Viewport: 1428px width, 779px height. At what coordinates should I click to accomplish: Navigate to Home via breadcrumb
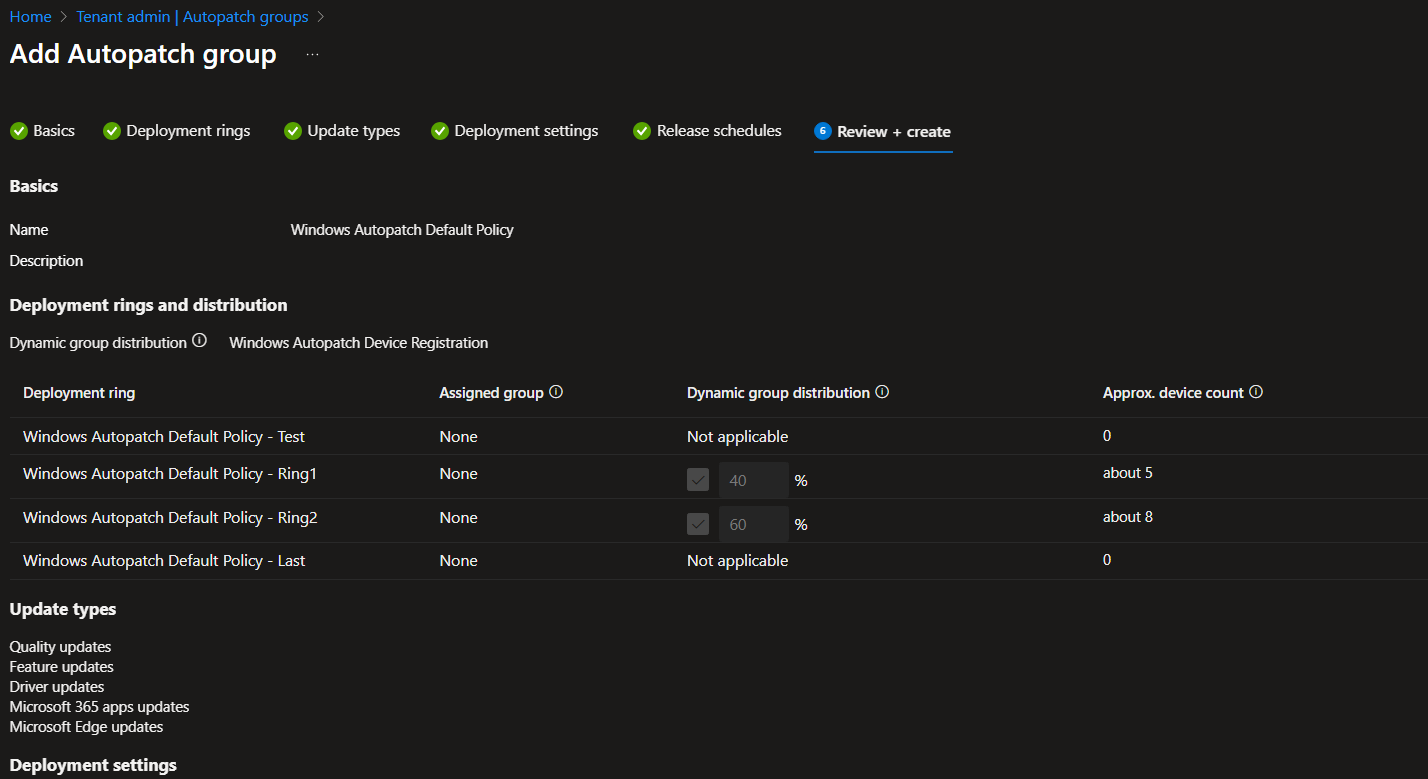[x=30, y=16]
